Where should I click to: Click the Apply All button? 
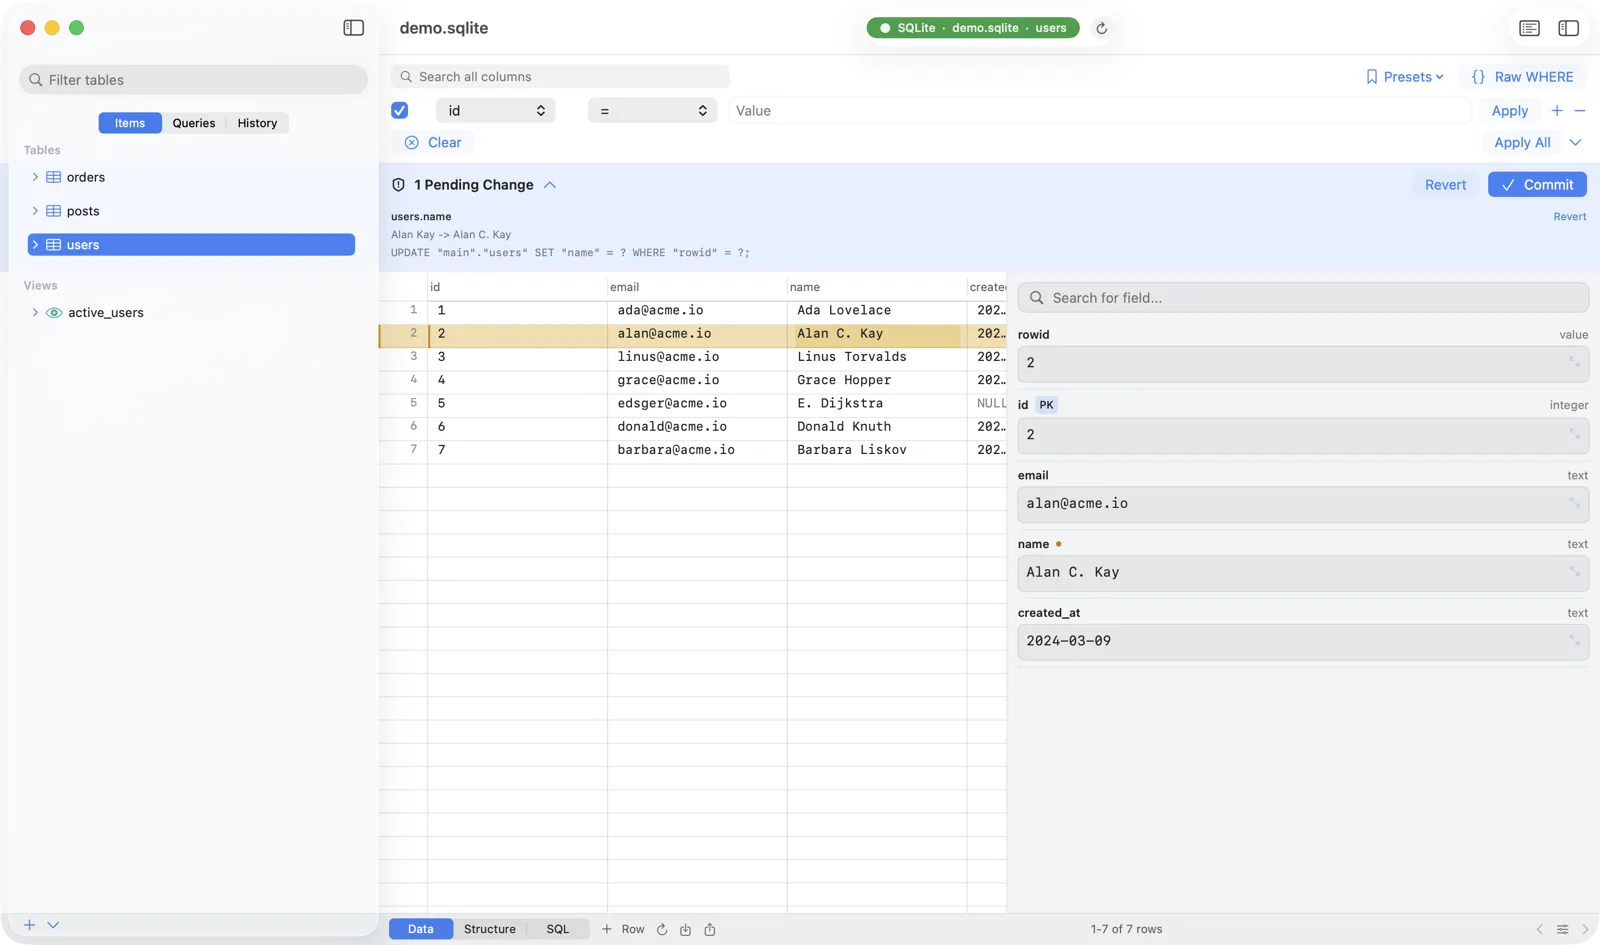(1522, 142)
